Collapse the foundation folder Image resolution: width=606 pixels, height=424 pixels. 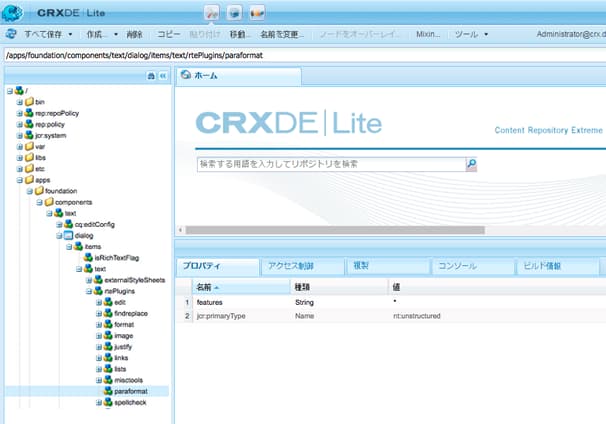click(29, 191)
